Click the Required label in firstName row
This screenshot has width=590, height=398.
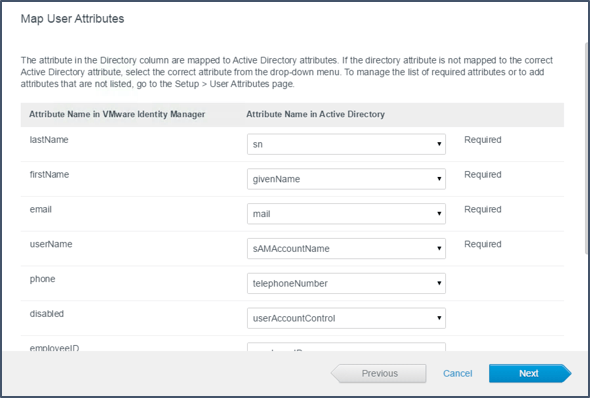pos(483,175)
